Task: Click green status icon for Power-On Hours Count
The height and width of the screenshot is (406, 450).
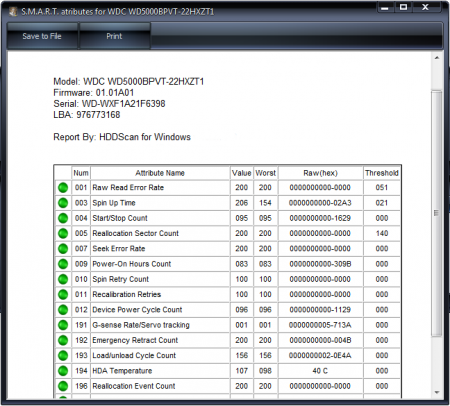Action: (x=63, y=264)
